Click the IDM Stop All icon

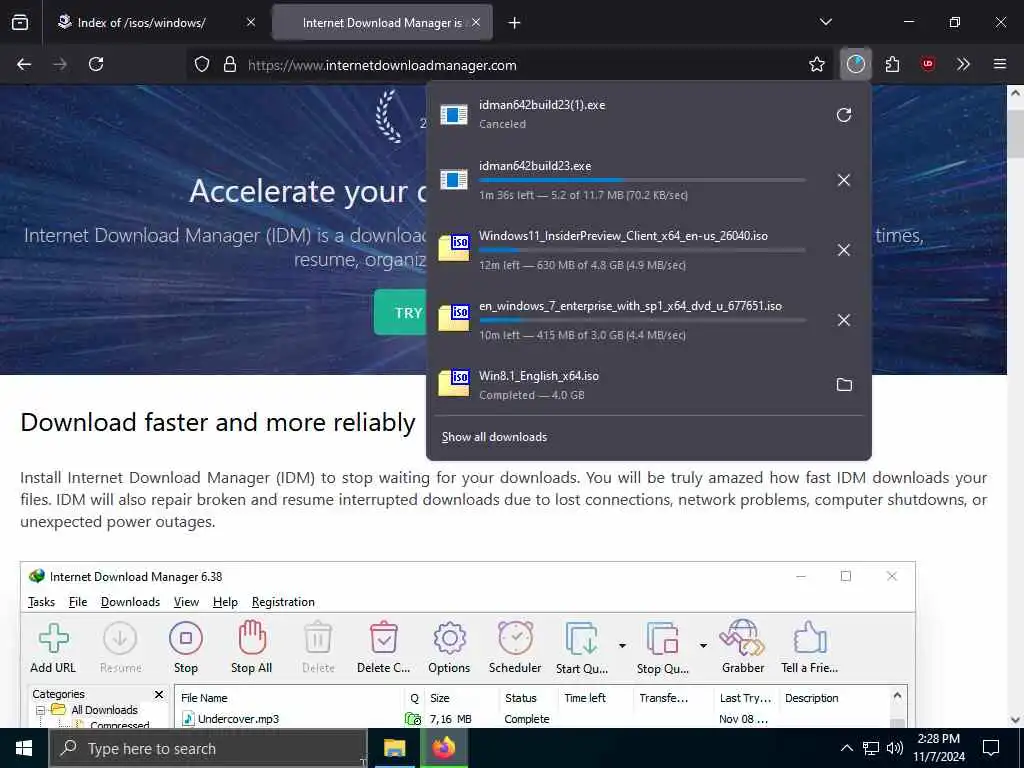(x=251, y=647)
